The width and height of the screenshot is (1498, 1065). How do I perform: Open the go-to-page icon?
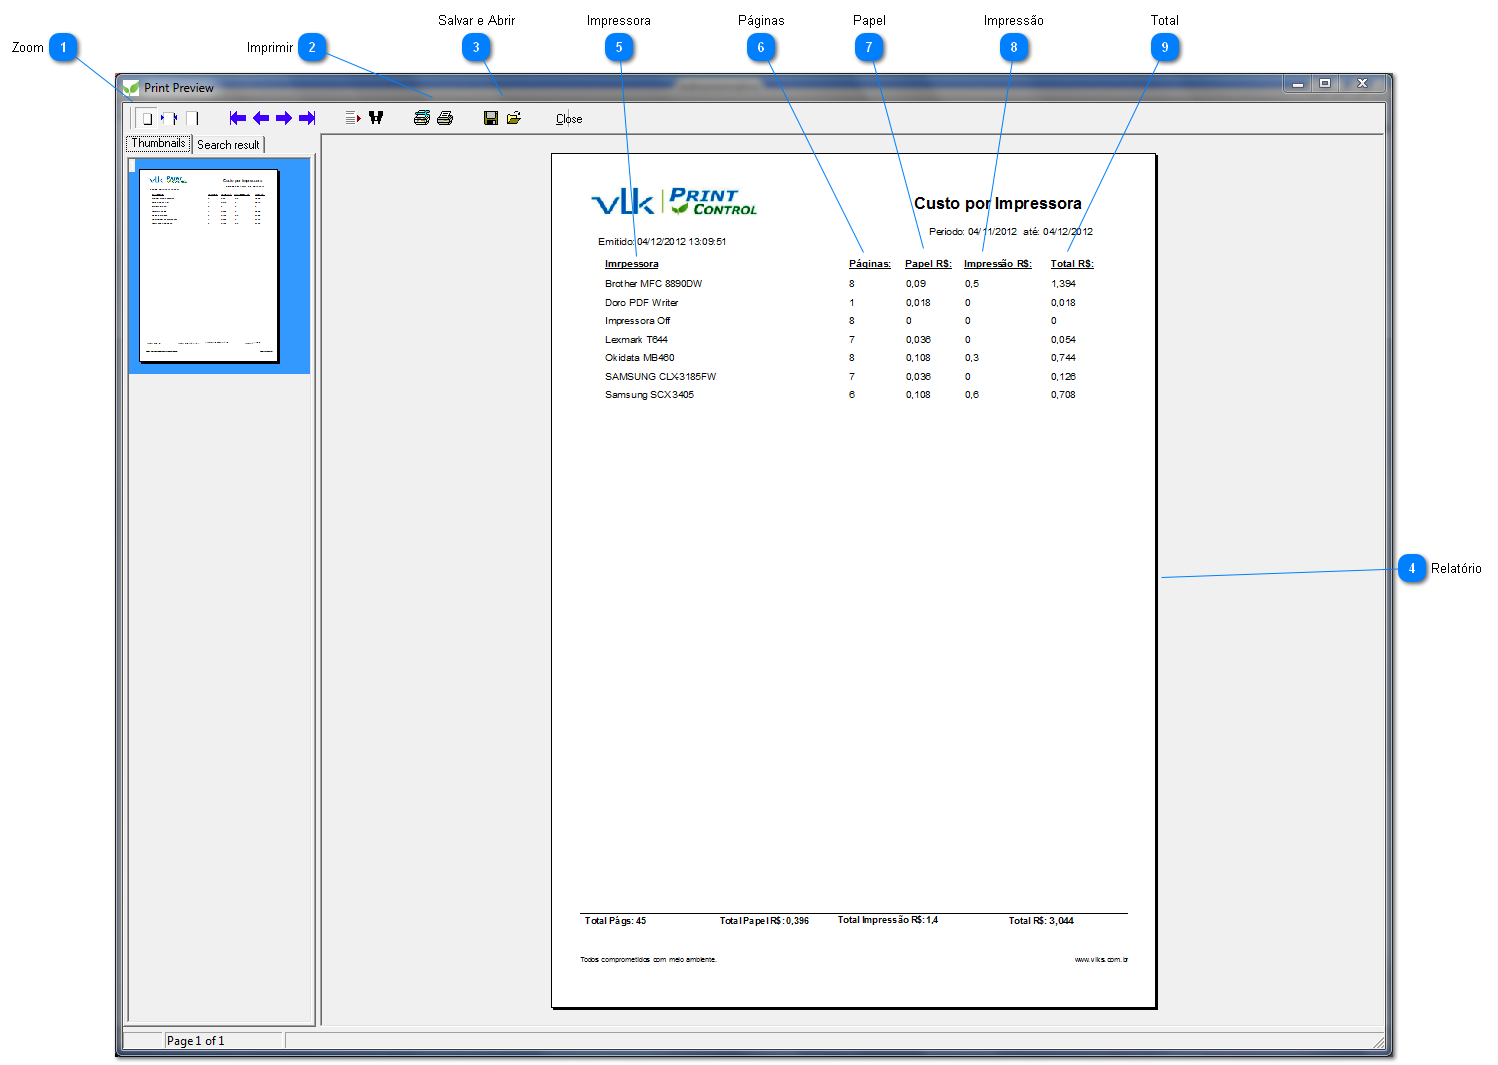pyautogui.click(x=353, y=118)
